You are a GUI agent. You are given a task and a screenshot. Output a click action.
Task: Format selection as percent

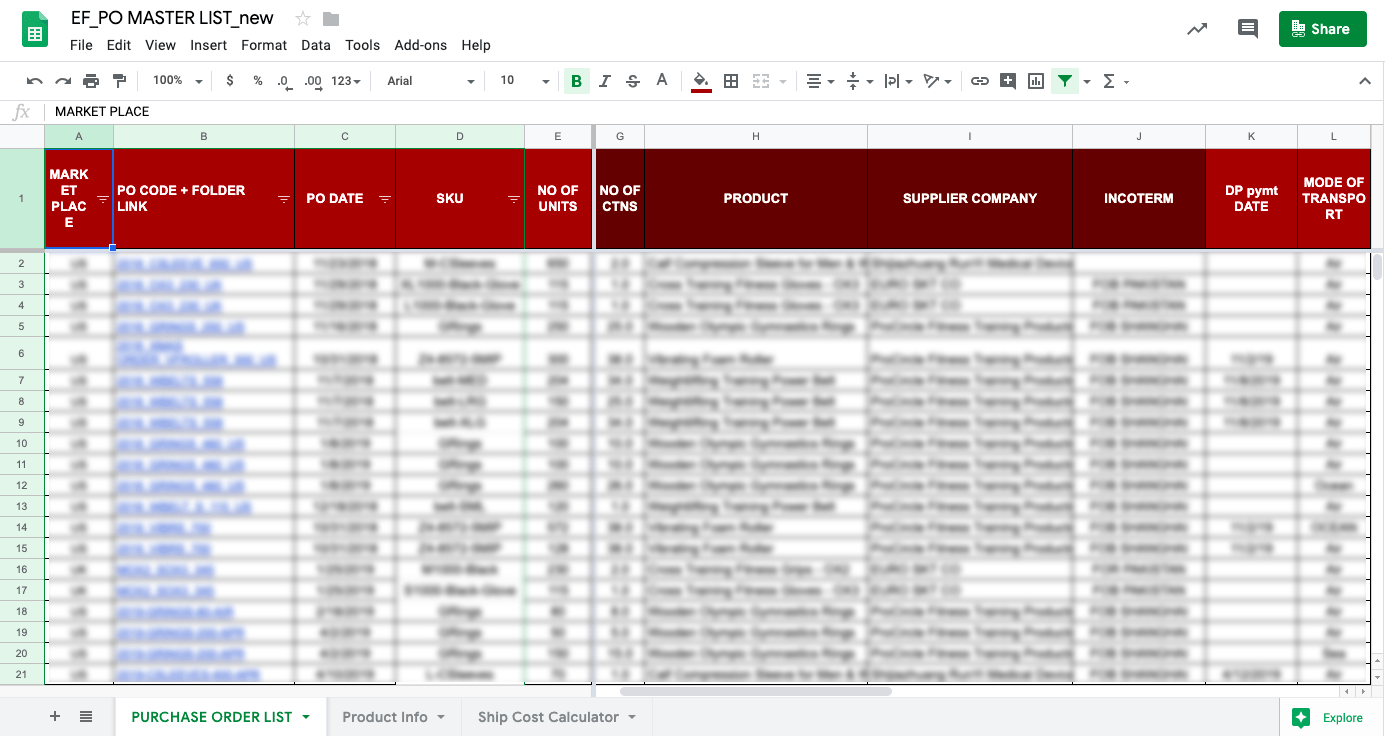point(258,81)
